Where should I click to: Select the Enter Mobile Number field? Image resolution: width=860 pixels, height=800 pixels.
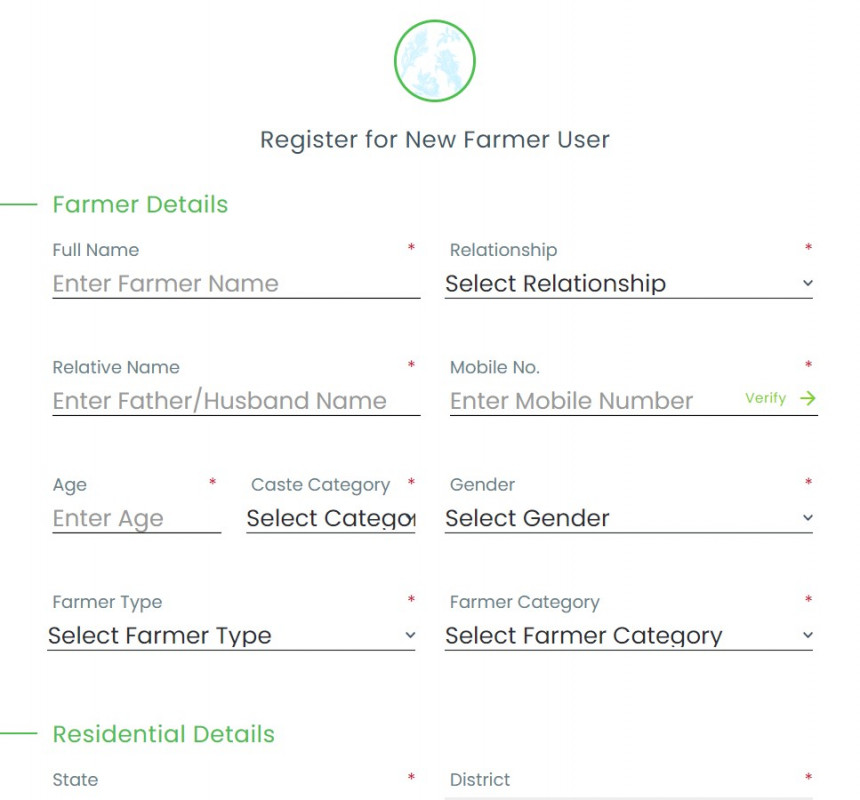pos(590,401)
